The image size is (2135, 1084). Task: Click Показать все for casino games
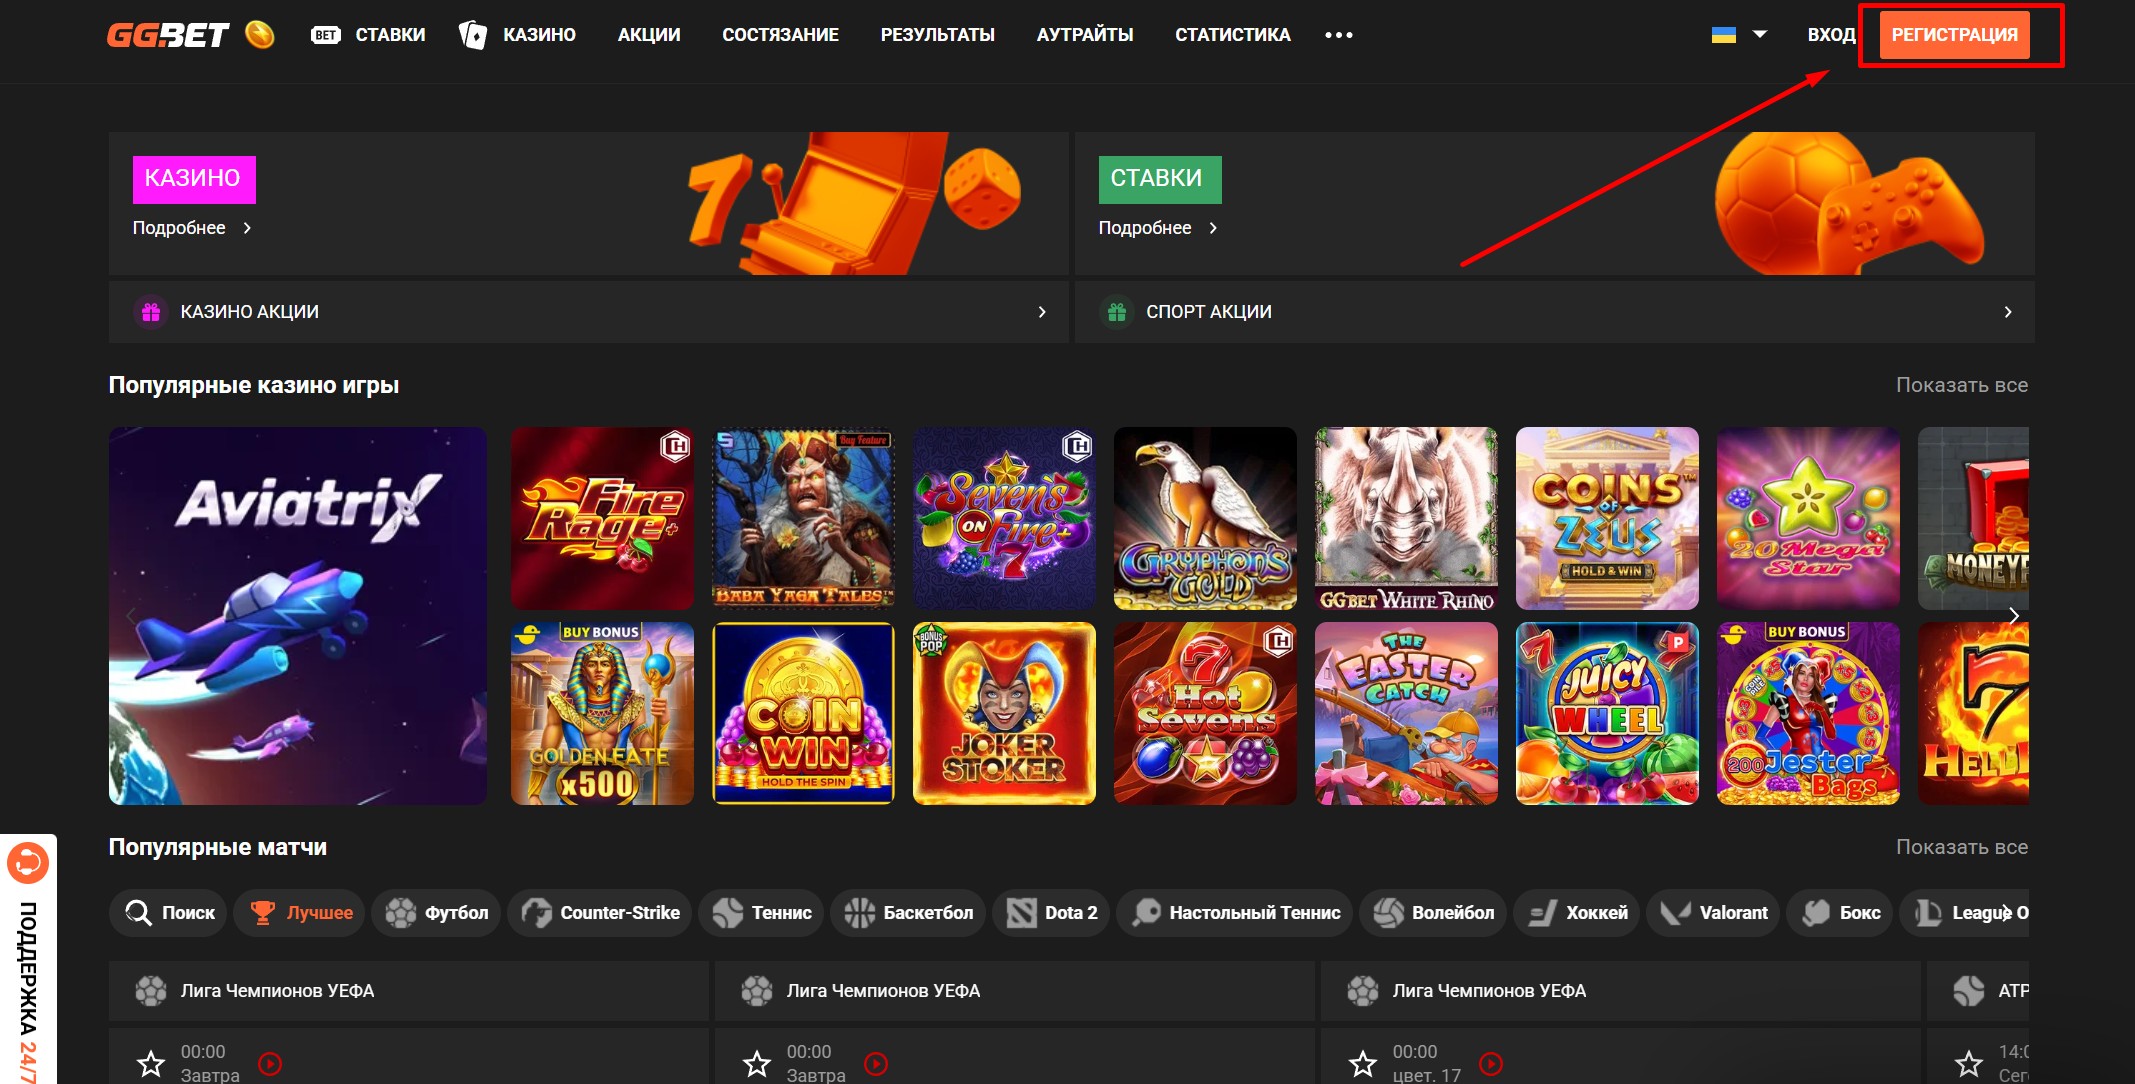[x=1962, y=385]
